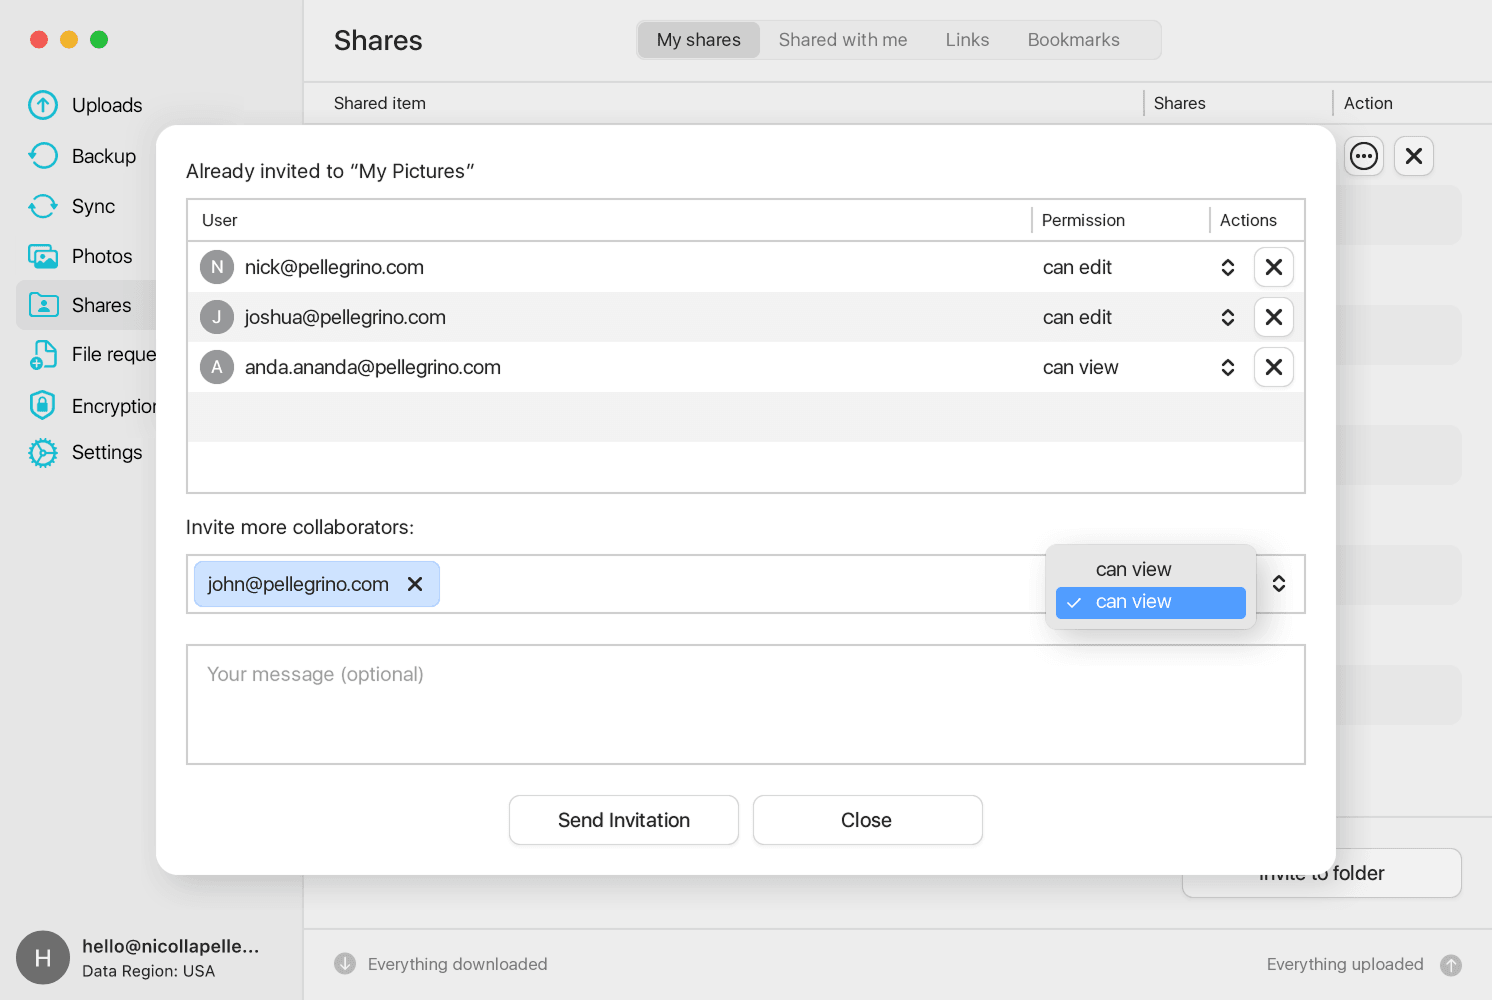Click the ellipsis options icon near the dialog
Viewport: 1492px width, 1000px height.
(x=1364, y=156)
